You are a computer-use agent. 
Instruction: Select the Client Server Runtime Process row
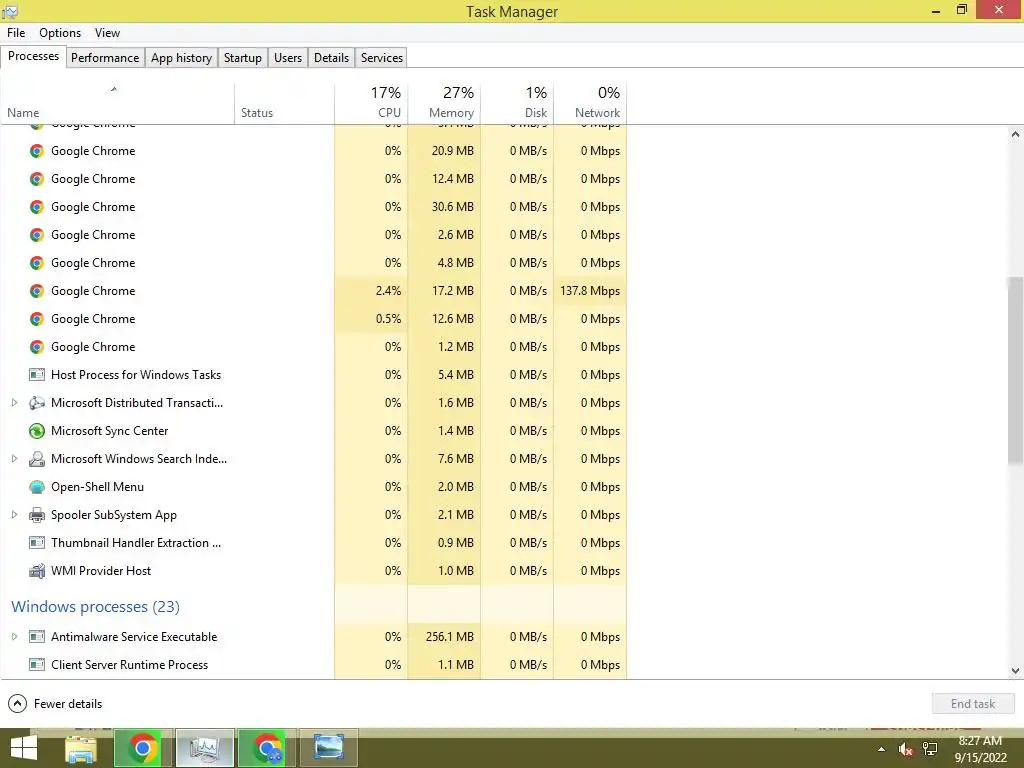(x=313, y=665)
